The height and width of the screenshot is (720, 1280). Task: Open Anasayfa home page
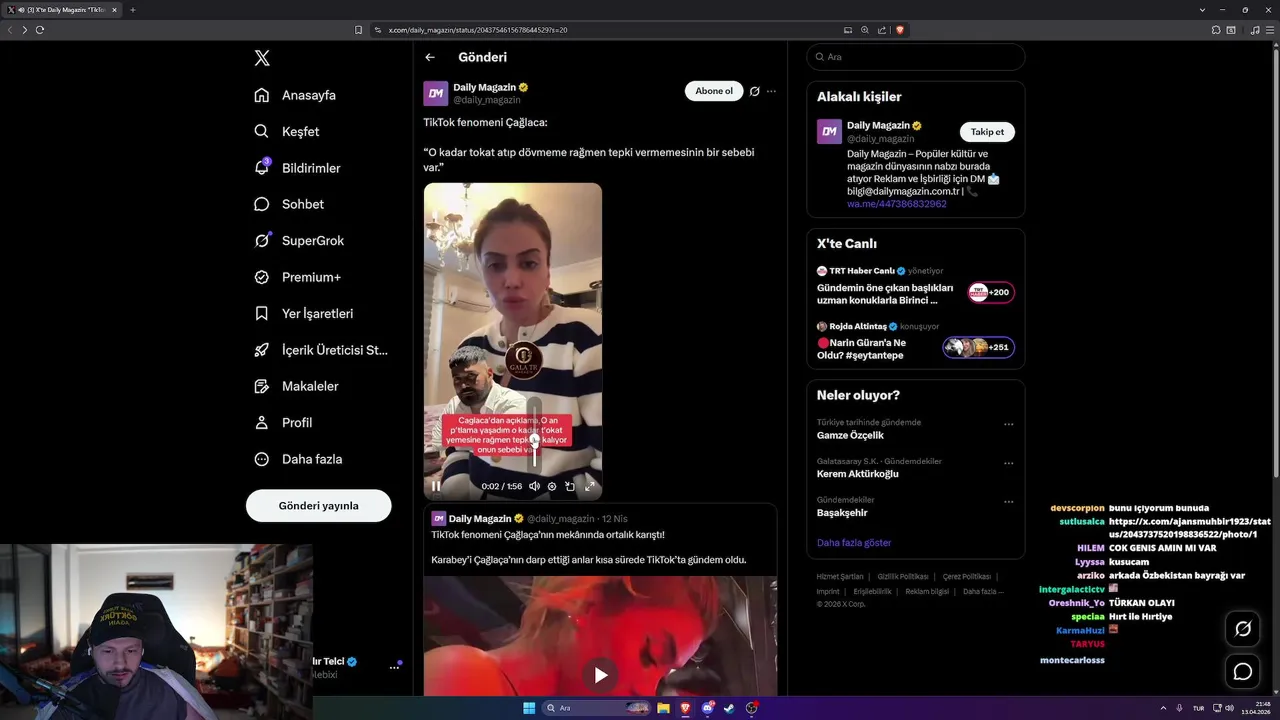pos(295,95)
